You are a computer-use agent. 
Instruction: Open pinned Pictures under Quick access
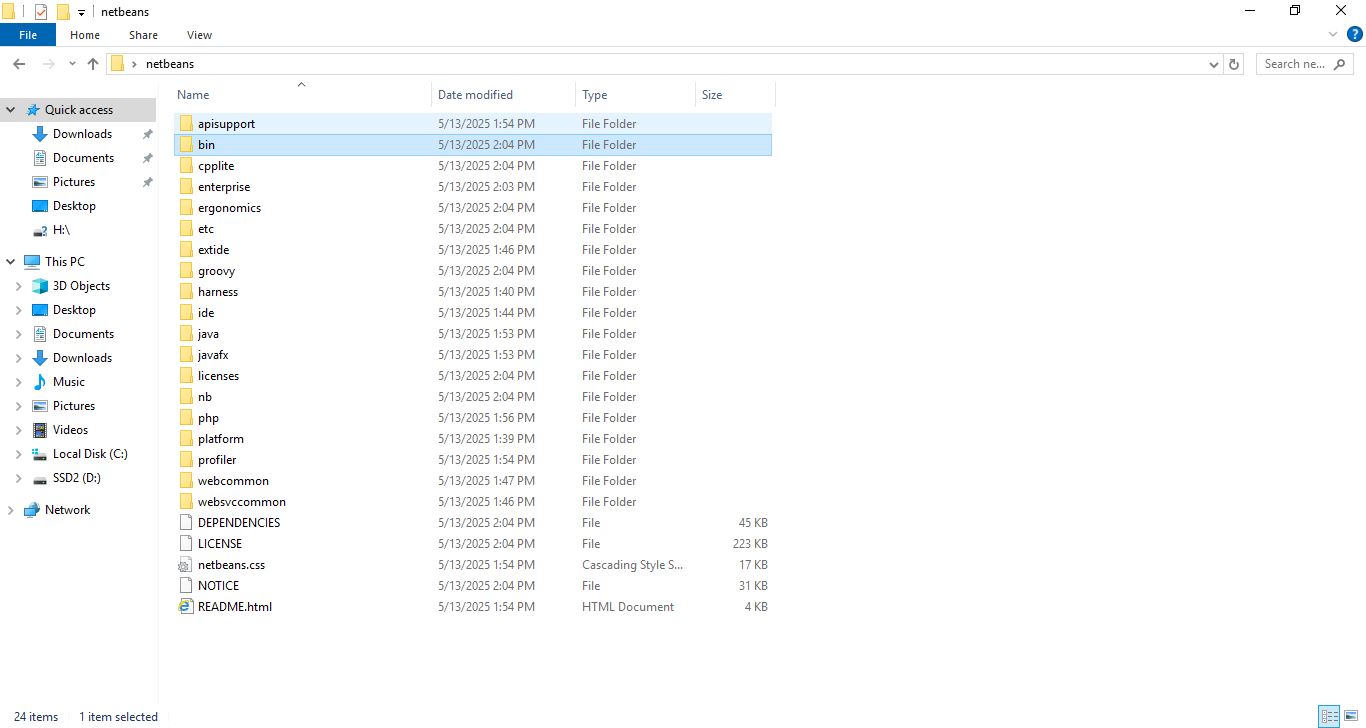(74, 182)
